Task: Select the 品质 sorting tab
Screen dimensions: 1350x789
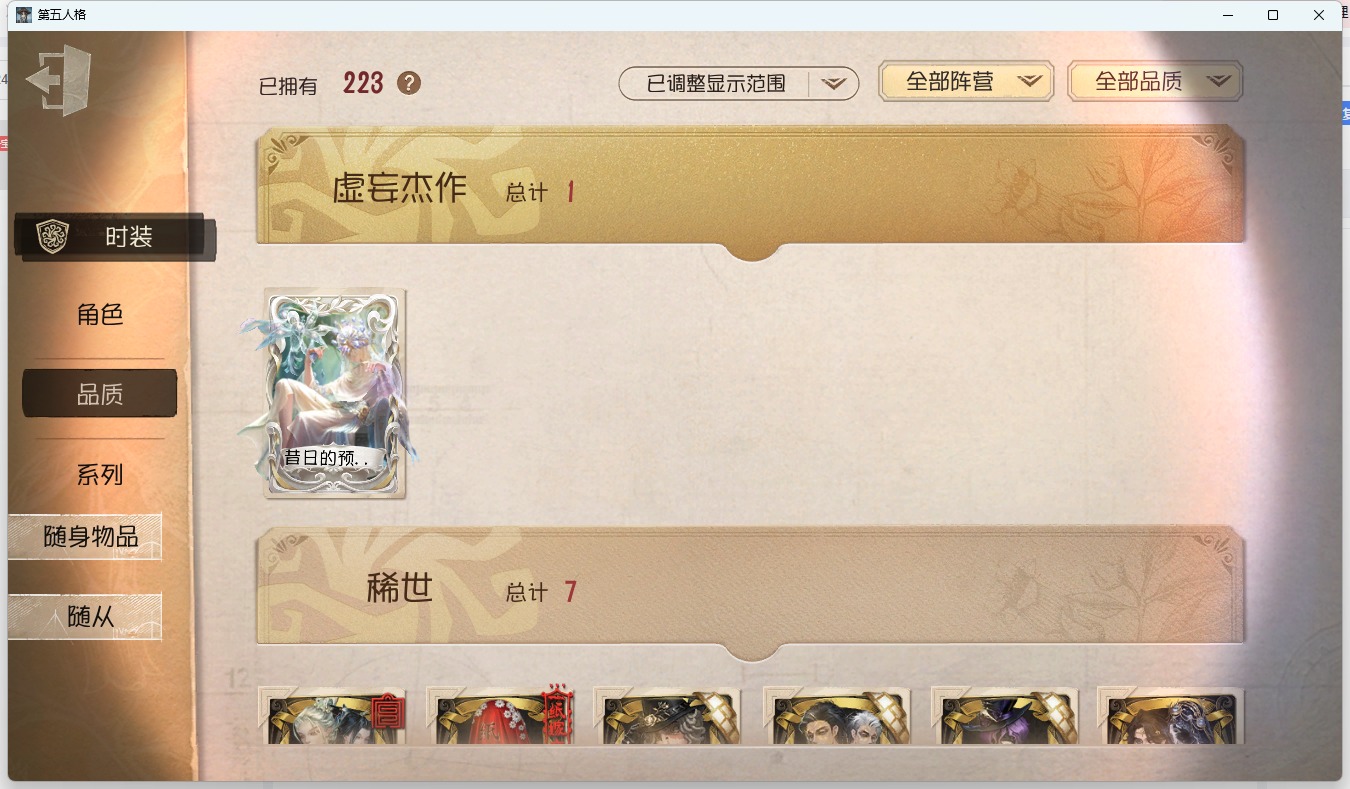Action: 100,394
